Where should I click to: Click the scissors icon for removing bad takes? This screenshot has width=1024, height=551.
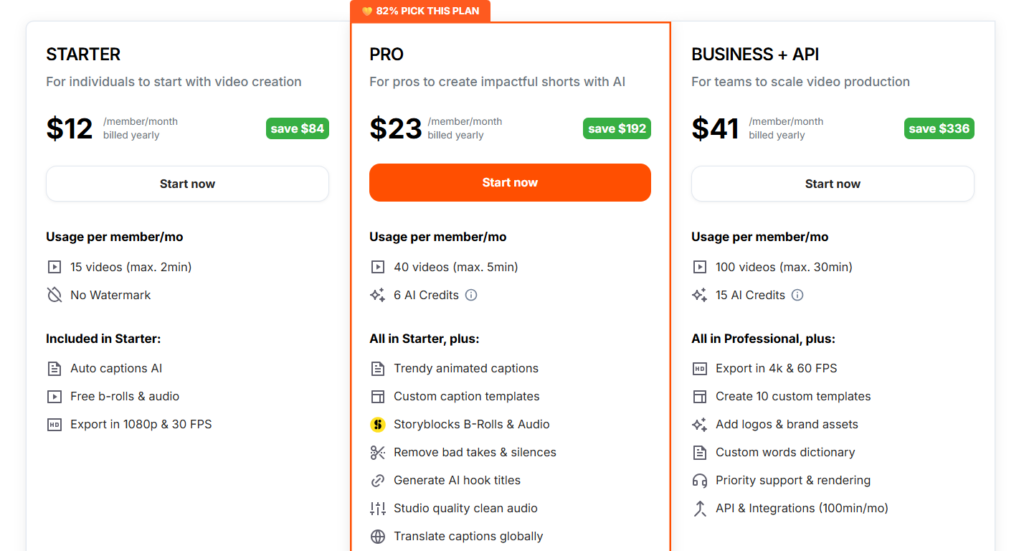click(377, 452)
